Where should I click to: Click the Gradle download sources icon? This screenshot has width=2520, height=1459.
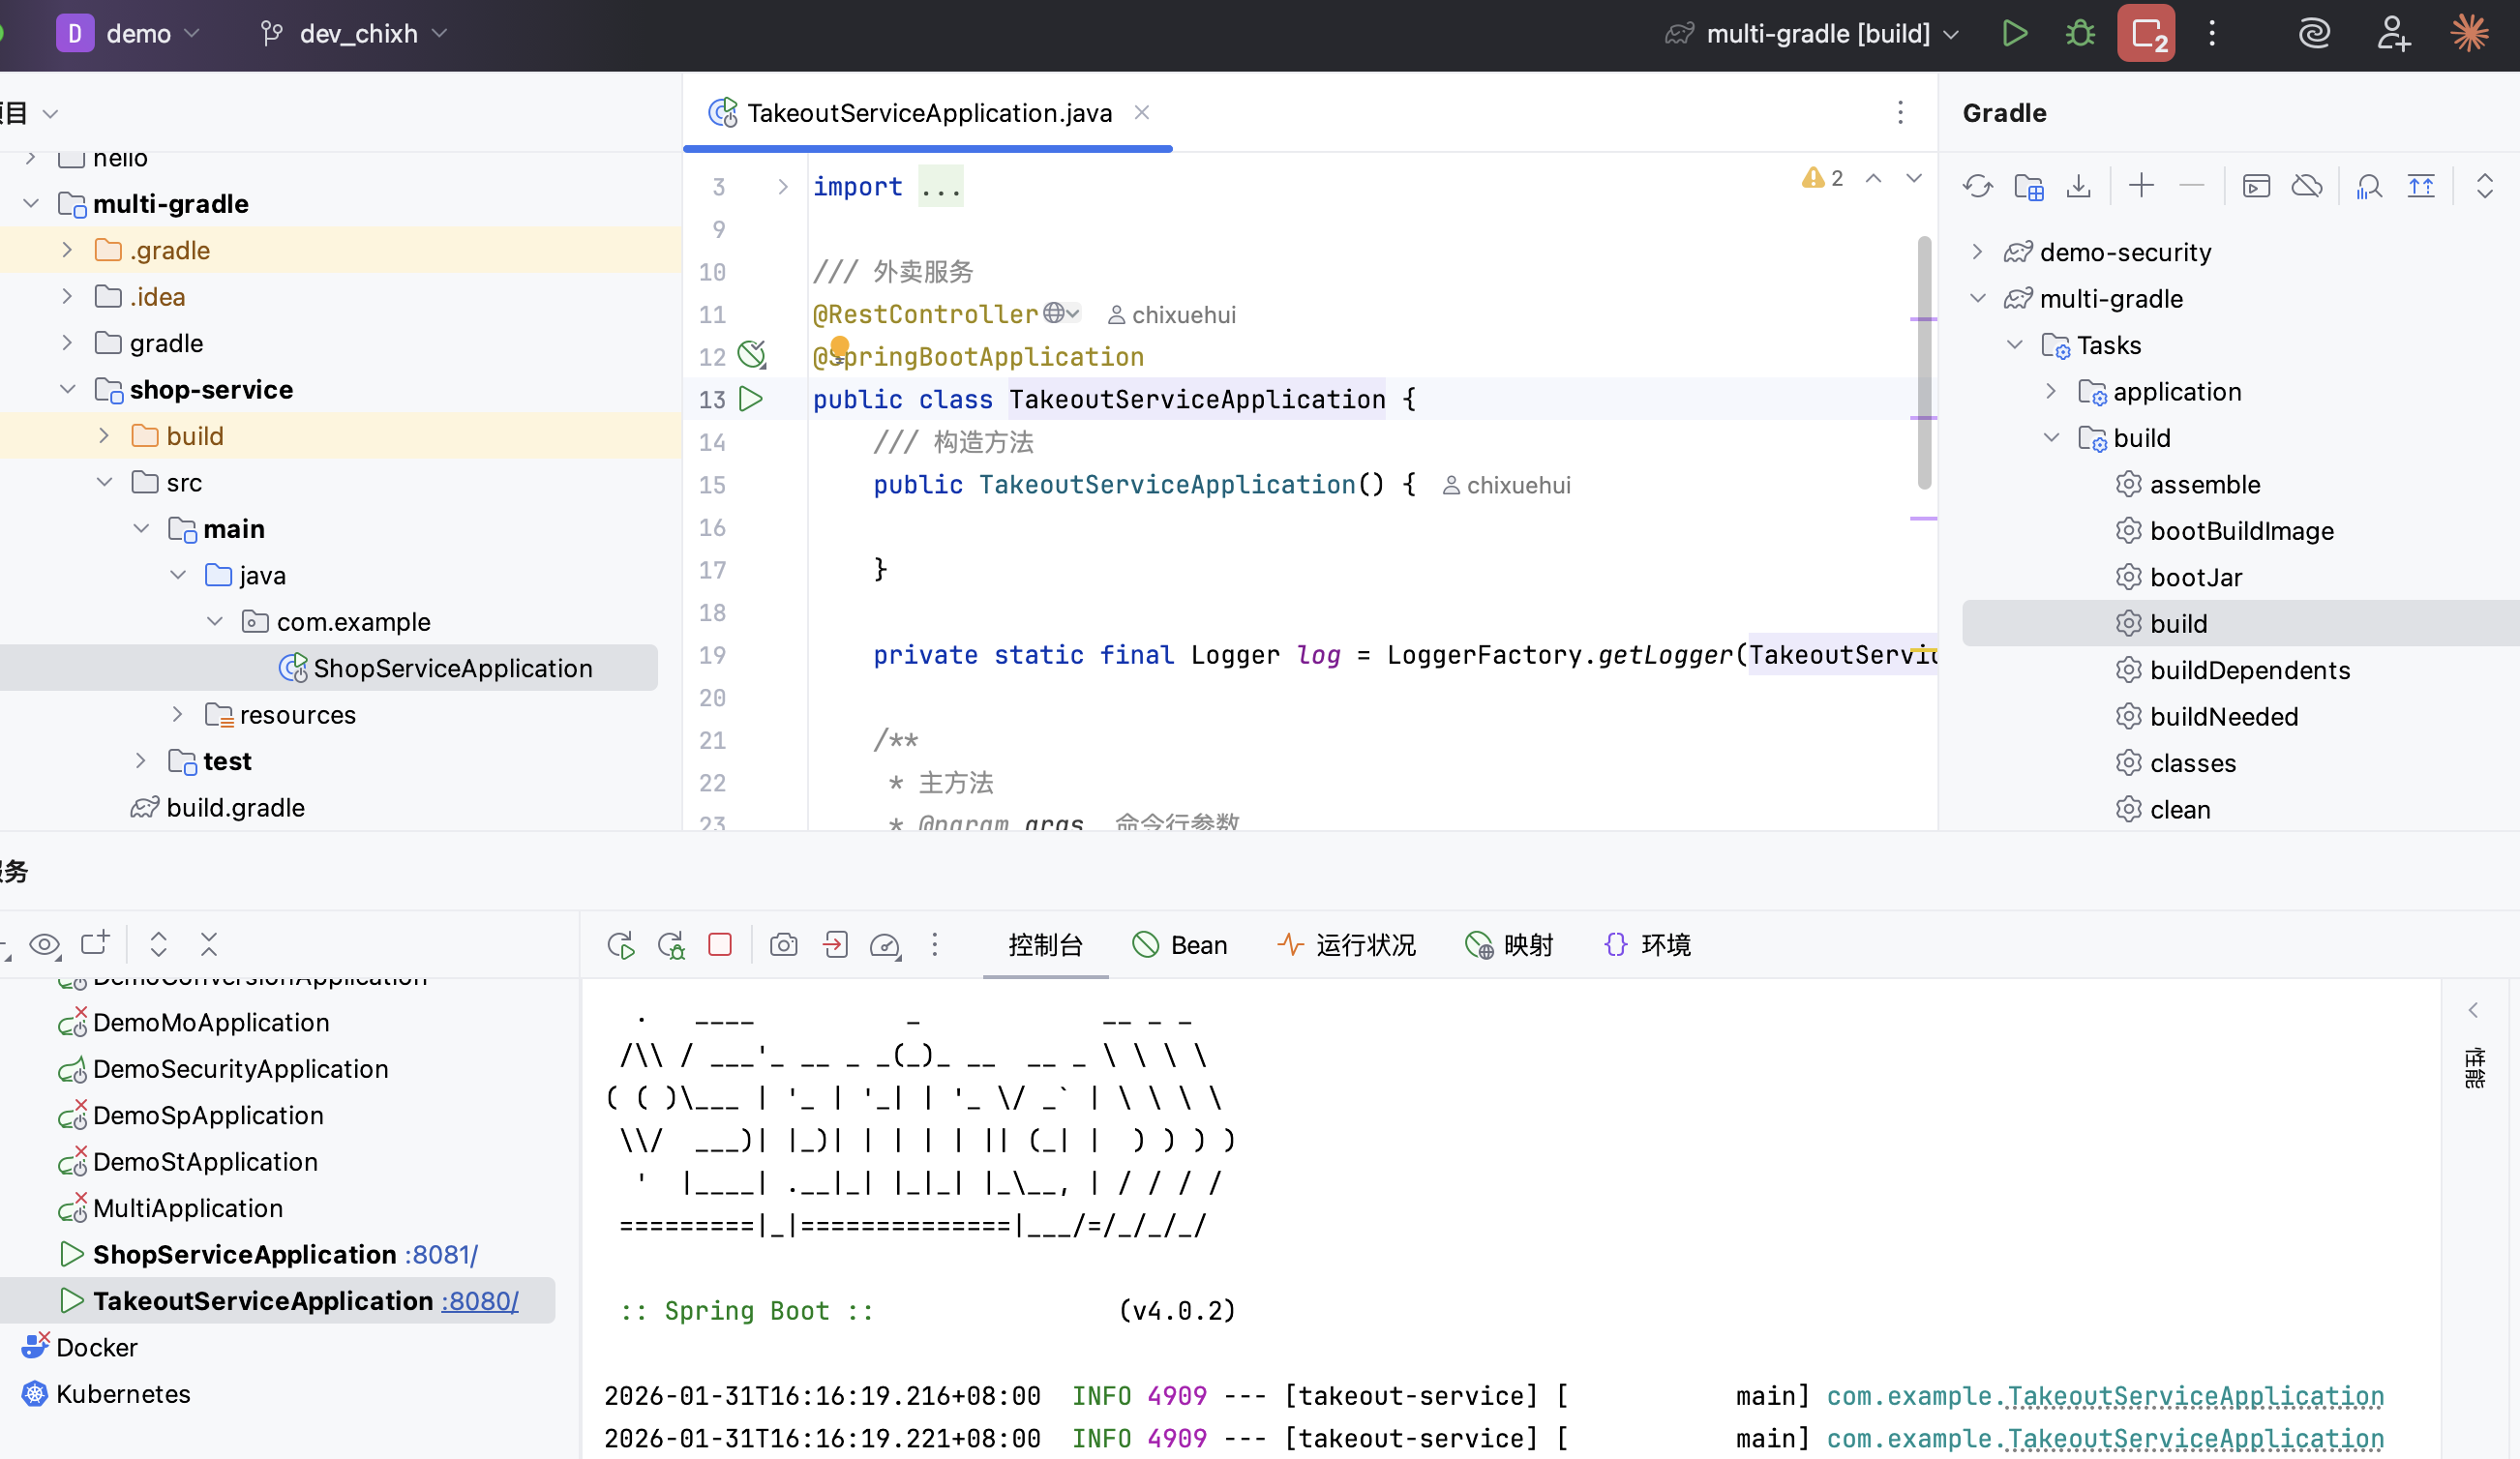[2078, 186]
